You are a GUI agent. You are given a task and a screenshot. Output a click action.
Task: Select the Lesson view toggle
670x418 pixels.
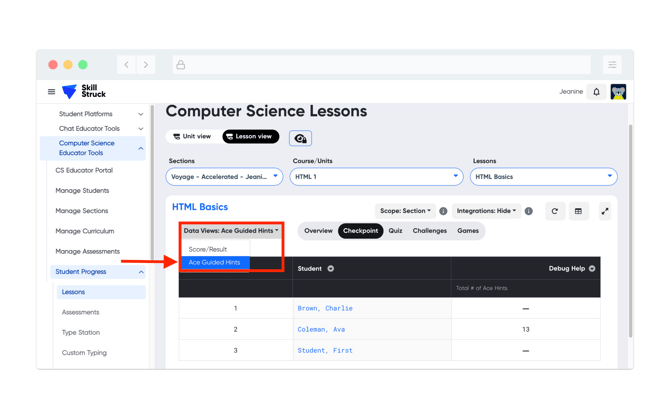pos(250,137)
